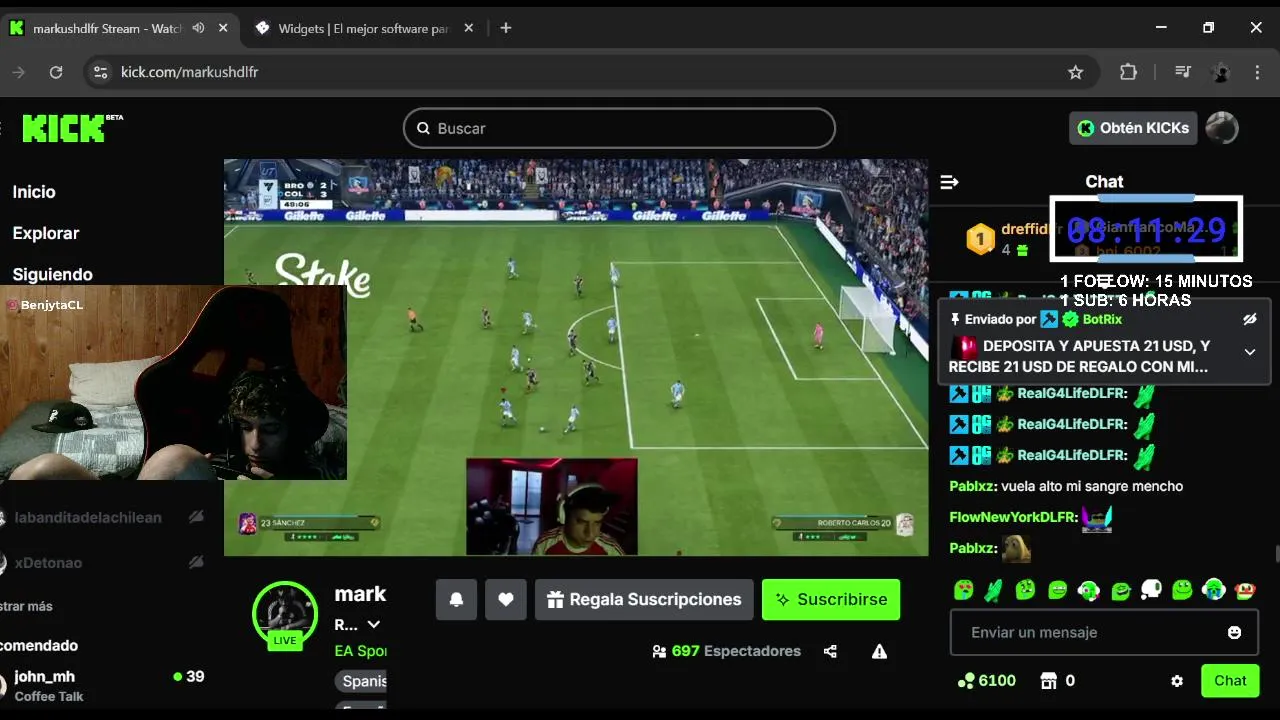1280x720 pixels.
Task: View channel points balance 6100
Action: (986, 681)
